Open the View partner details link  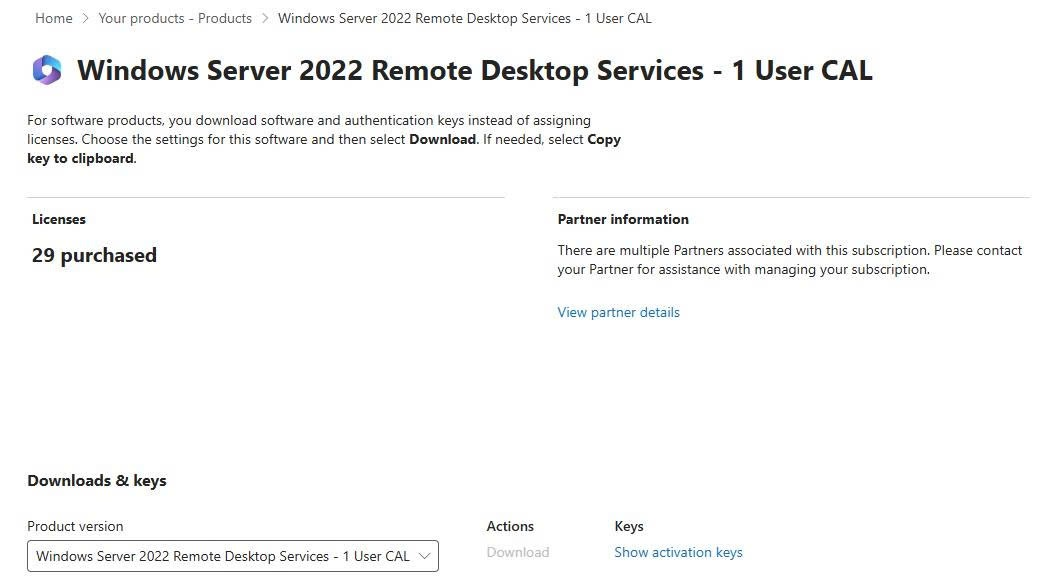tap(618, 312)
